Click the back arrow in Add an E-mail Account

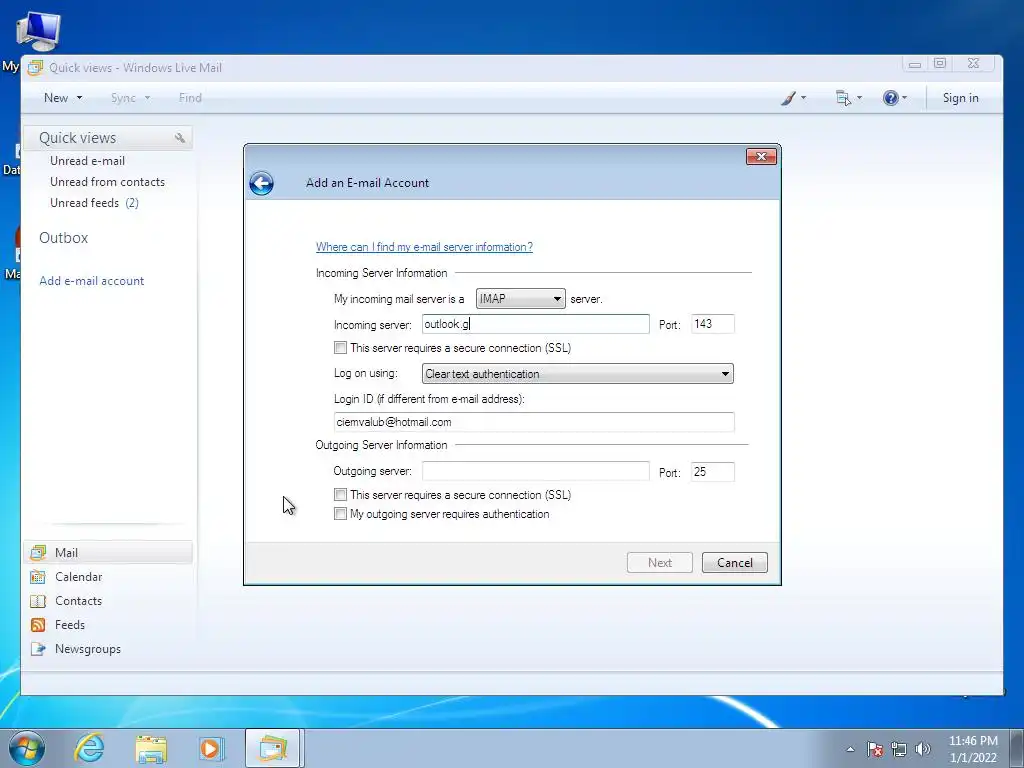[261, 184]
